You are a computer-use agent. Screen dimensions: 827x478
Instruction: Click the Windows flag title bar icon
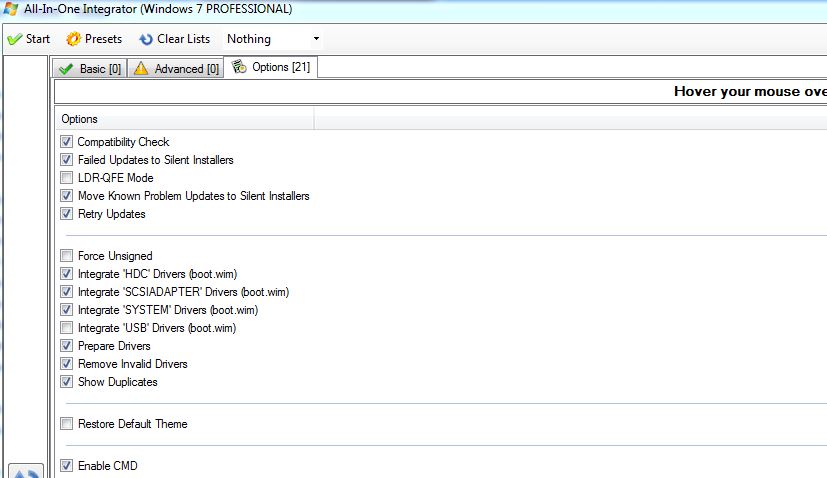pyautogui.click(x=11, y=8)
